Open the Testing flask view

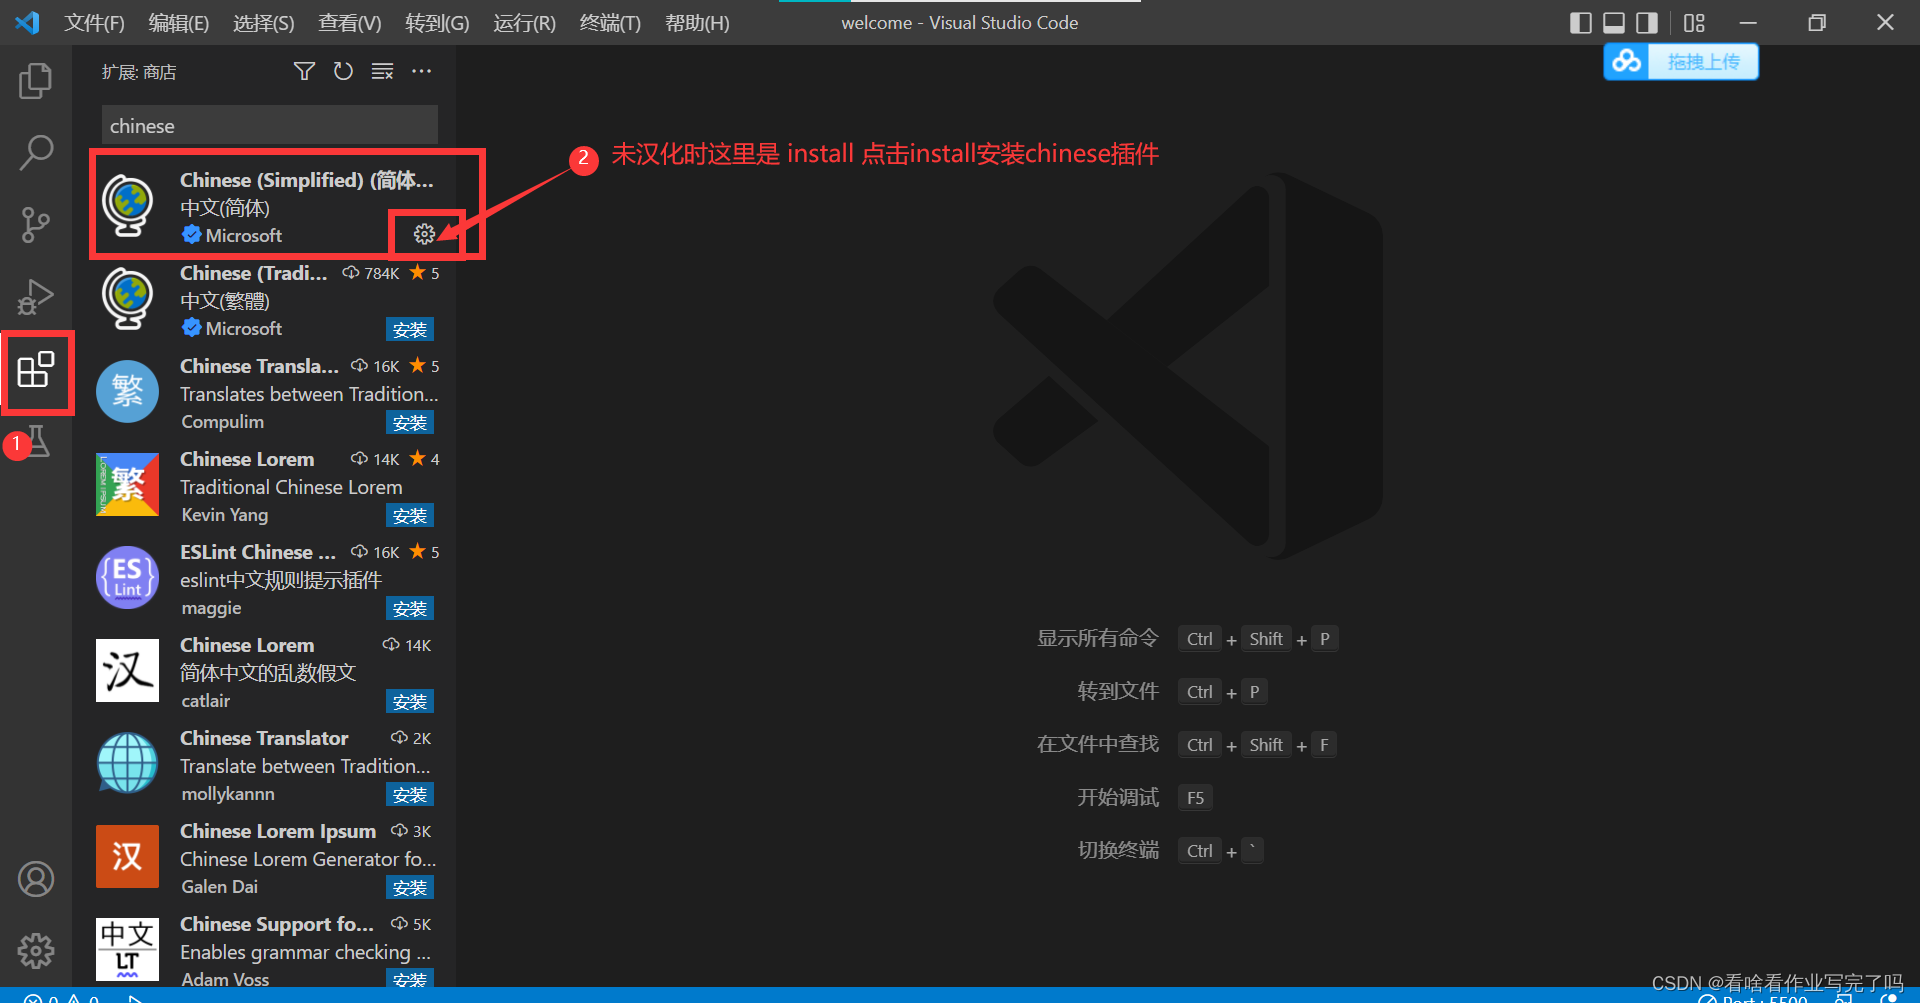click(x=38, y=441)
